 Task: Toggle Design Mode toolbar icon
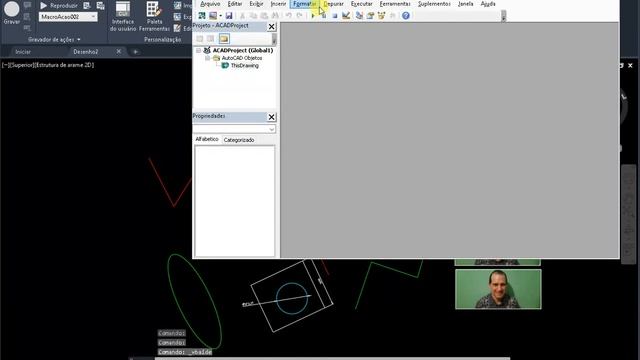tap(346, 16)
